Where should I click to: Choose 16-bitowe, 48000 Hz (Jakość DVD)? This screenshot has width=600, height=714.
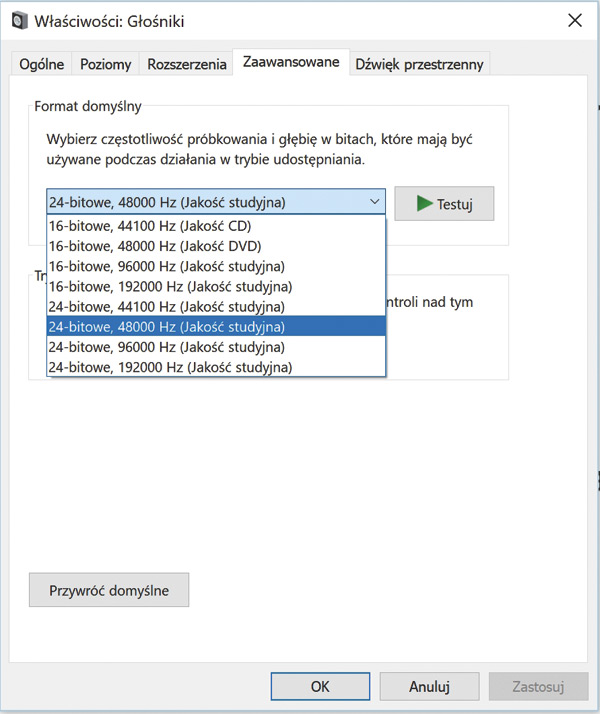[x=216, y=246]
